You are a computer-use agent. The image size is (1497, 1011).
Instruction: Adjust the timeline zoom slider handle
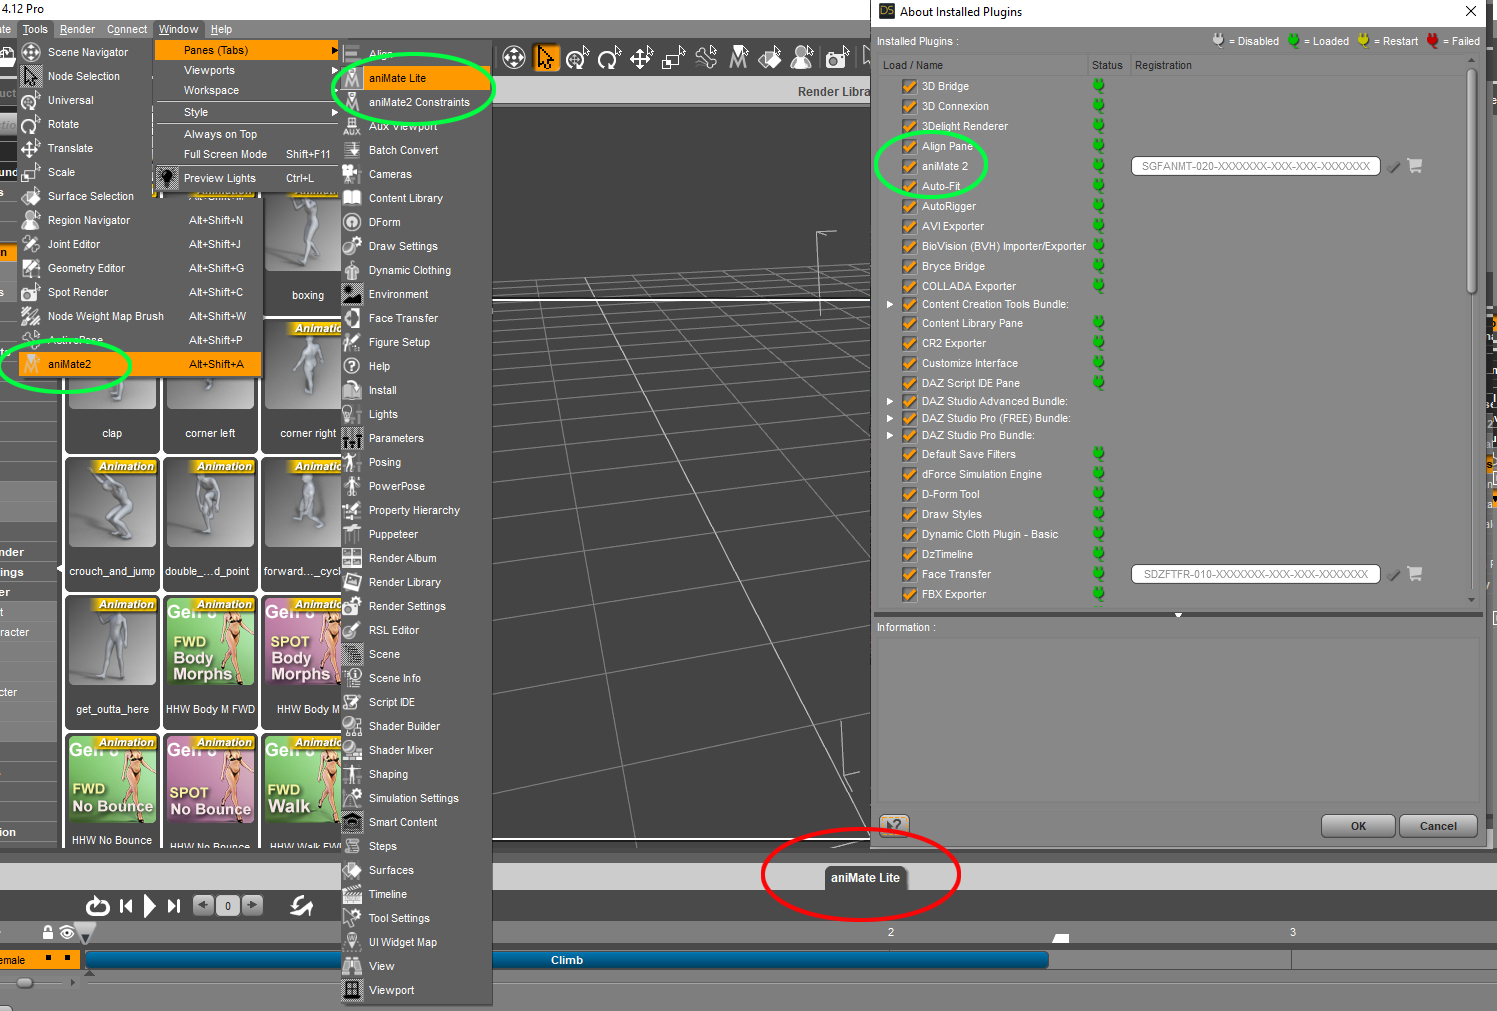[x=25, y=983]
